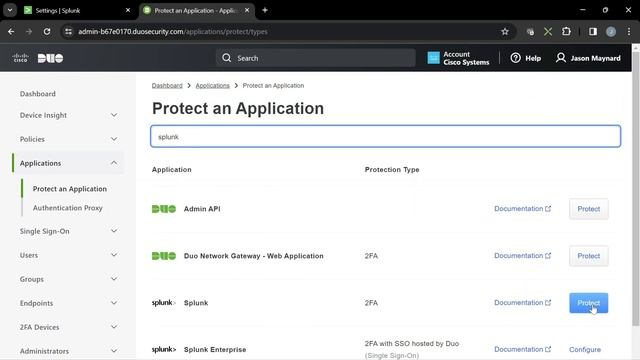Open Documentation link for Splunk row
Screen dimensions: 640x360
tap(522, 302)
